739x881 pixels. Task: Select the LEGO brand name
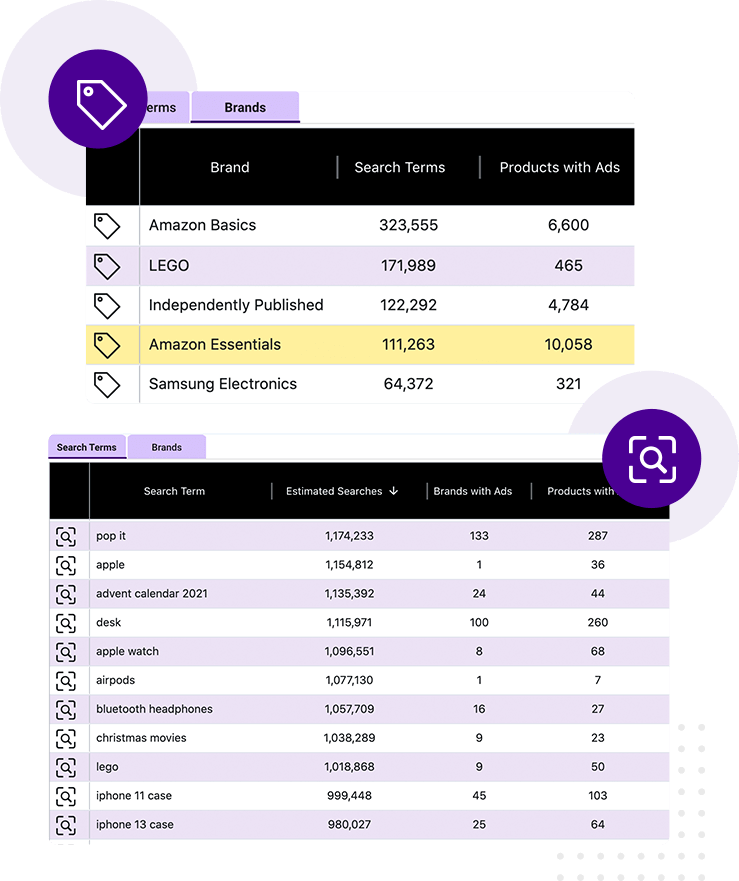click(x=169, y=266)
